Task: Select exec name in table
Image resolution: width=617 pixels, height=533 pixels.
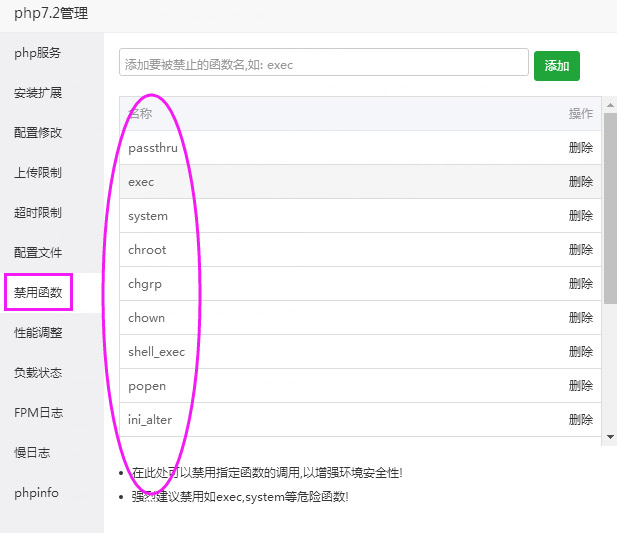Action: (x=141, y=182)
